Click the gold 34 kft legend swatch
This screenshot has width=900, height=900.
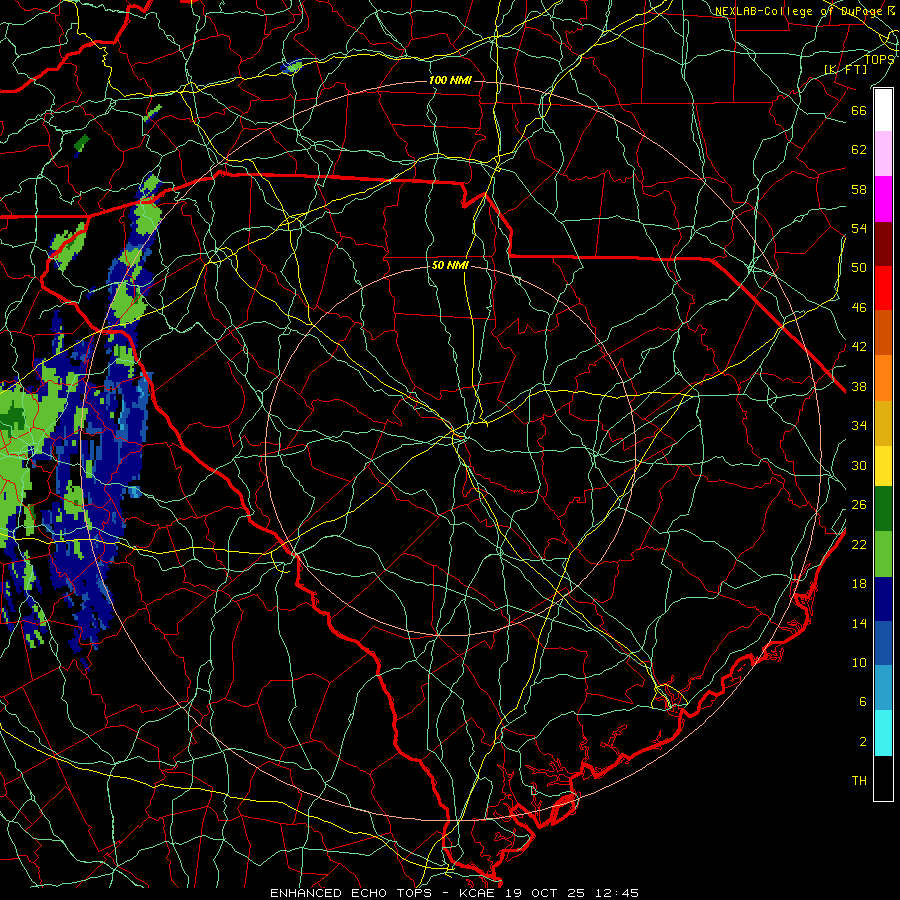pos(883,423)
